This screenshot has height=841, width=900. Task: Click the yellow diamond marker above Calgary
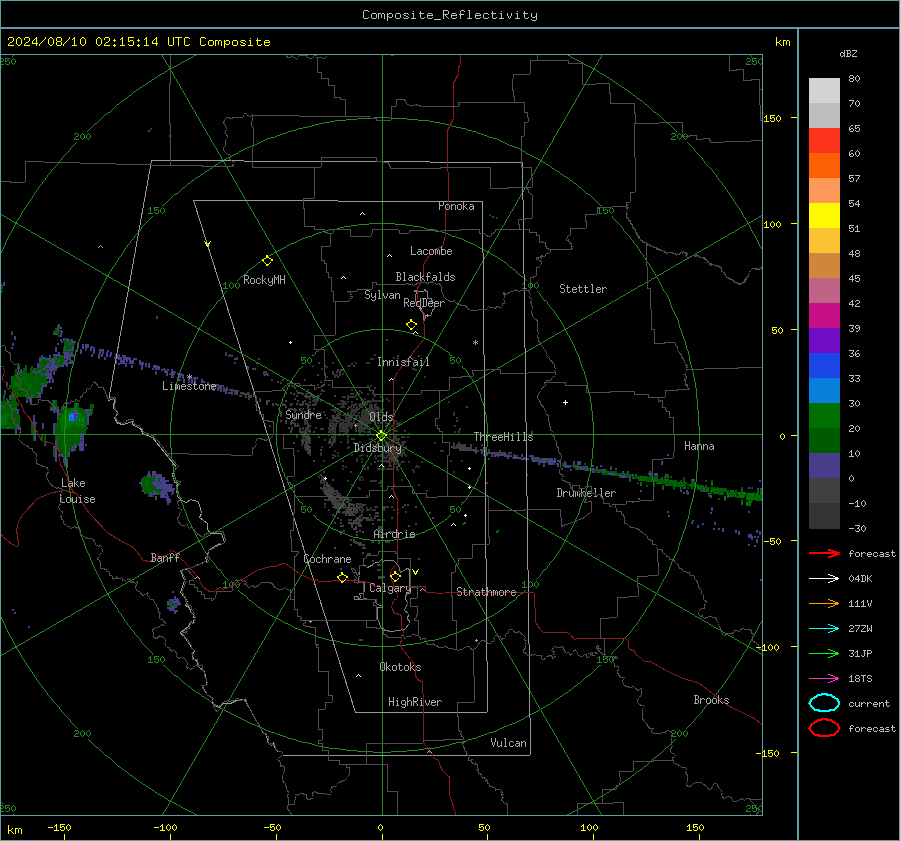395,576
